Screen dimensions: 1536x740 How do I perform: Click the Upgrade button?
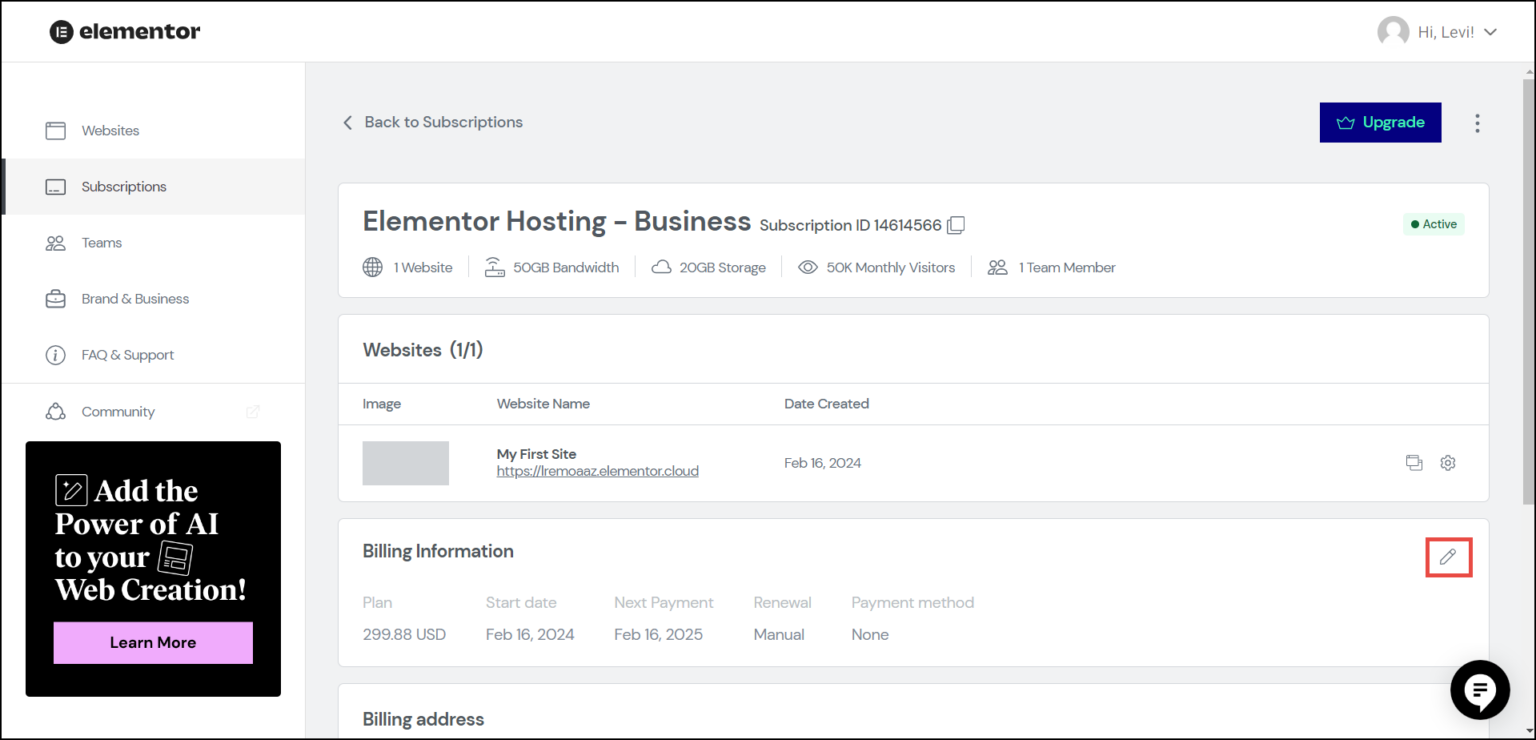pos(1381,122)
